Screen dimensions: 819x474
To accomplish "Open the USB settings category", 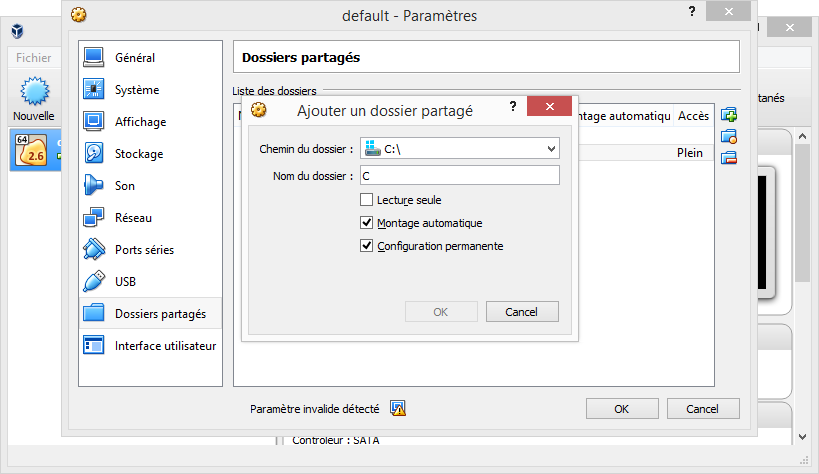I will point(125,282).
